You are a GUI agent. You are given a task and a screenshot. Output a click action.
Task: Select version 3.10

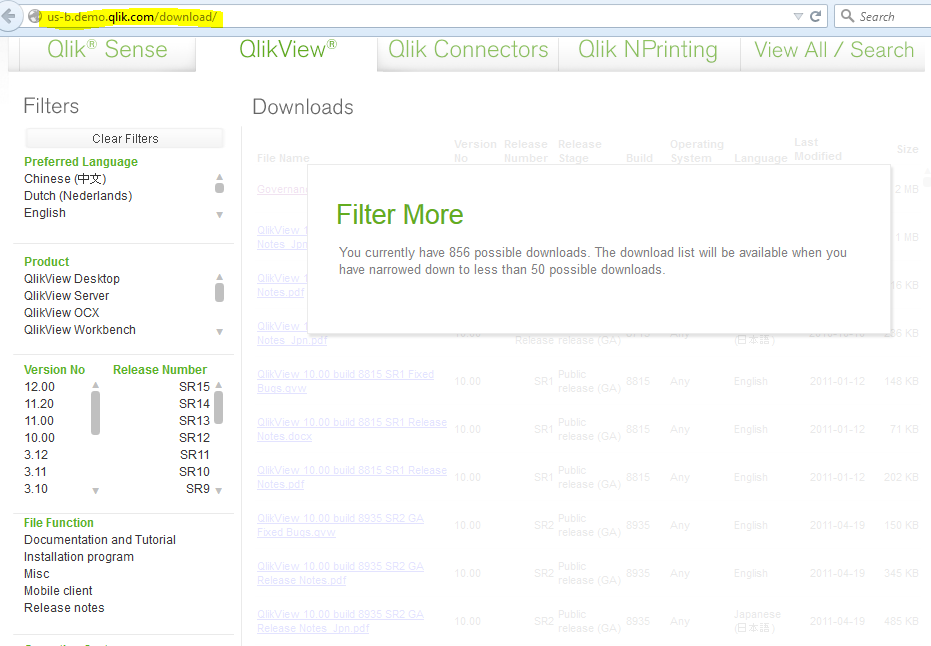pos(36,489)
